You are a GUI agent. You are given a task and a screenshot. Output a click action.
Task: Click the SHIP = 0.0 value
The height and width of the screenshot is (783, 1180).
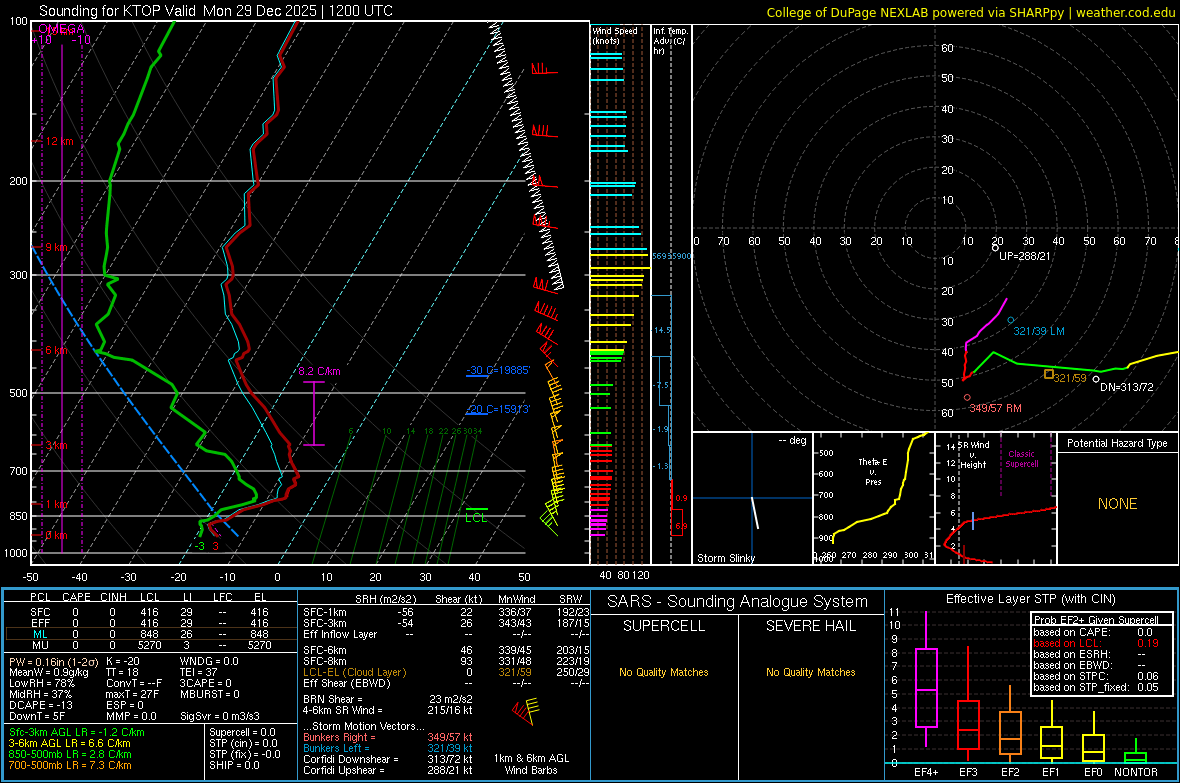[234, 765]
